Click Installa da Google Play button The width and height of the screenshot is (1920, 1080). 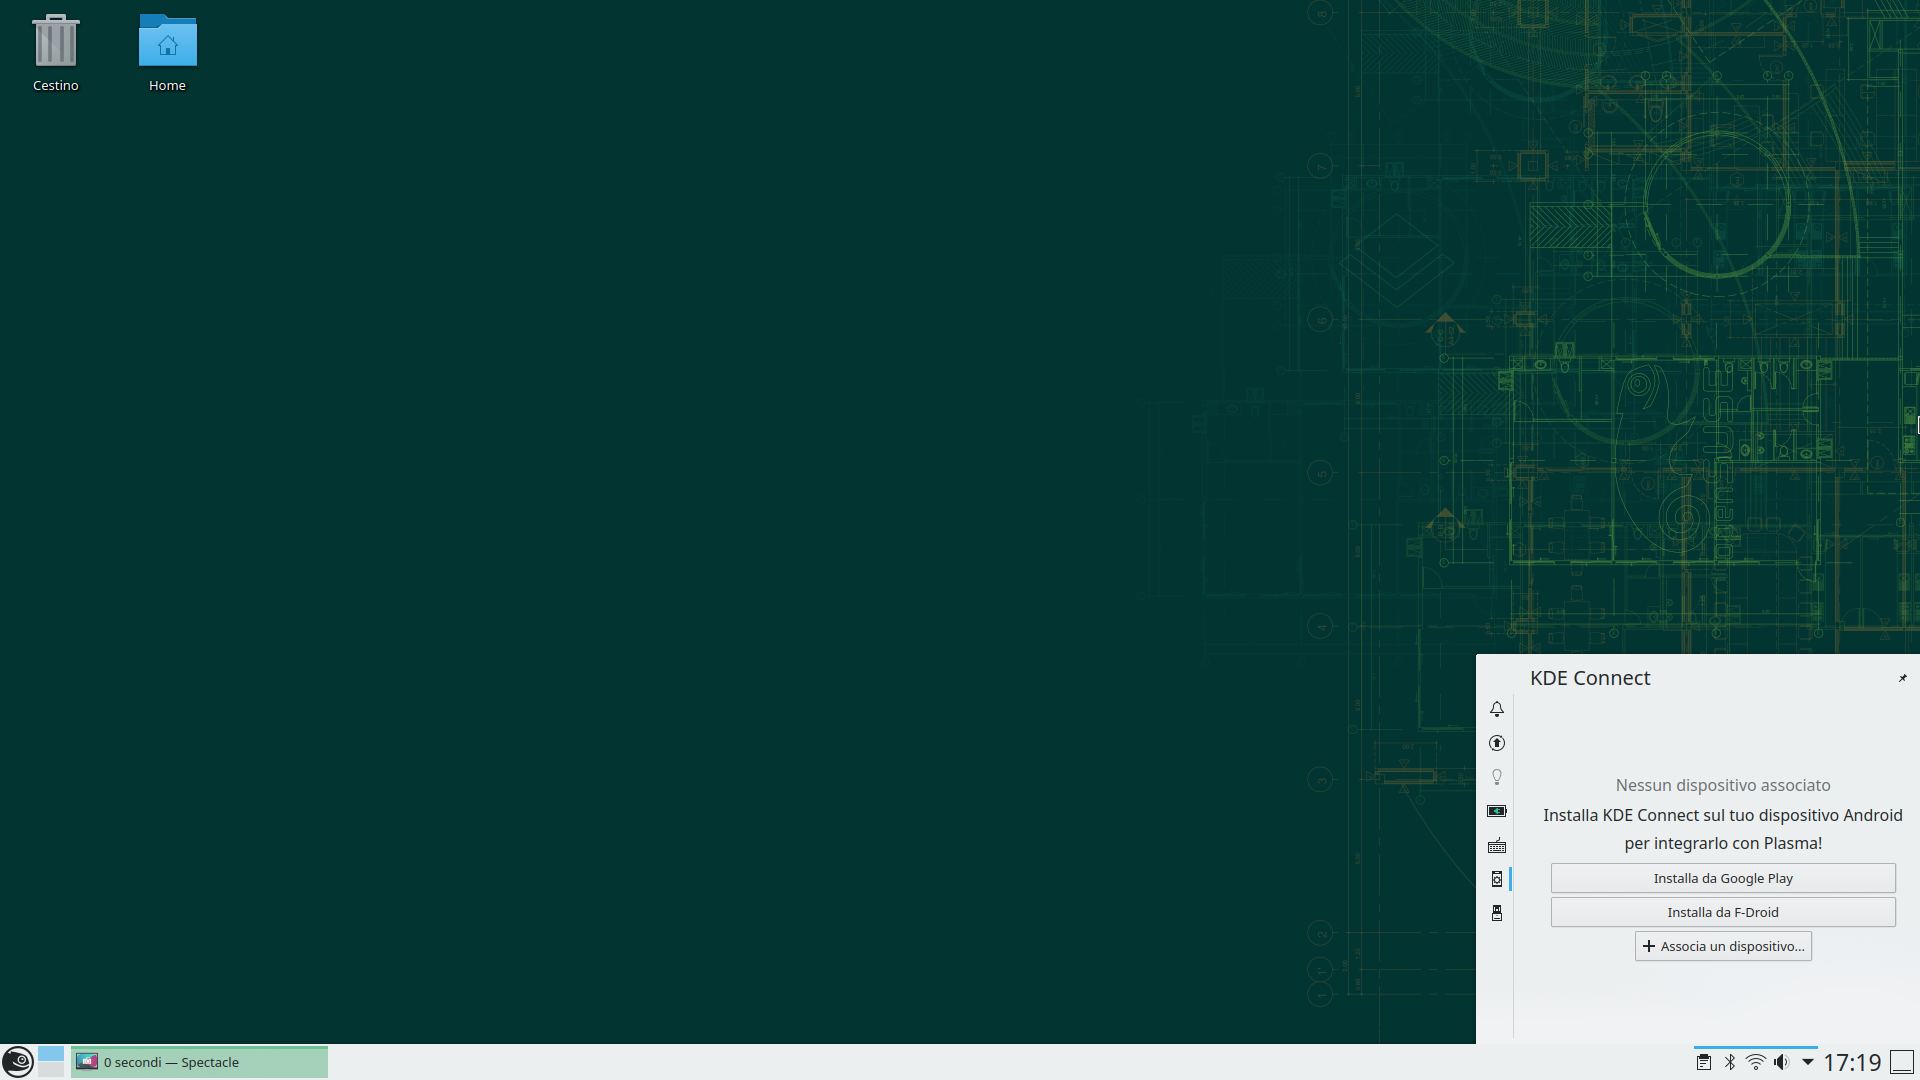(x=1723, y=878)
